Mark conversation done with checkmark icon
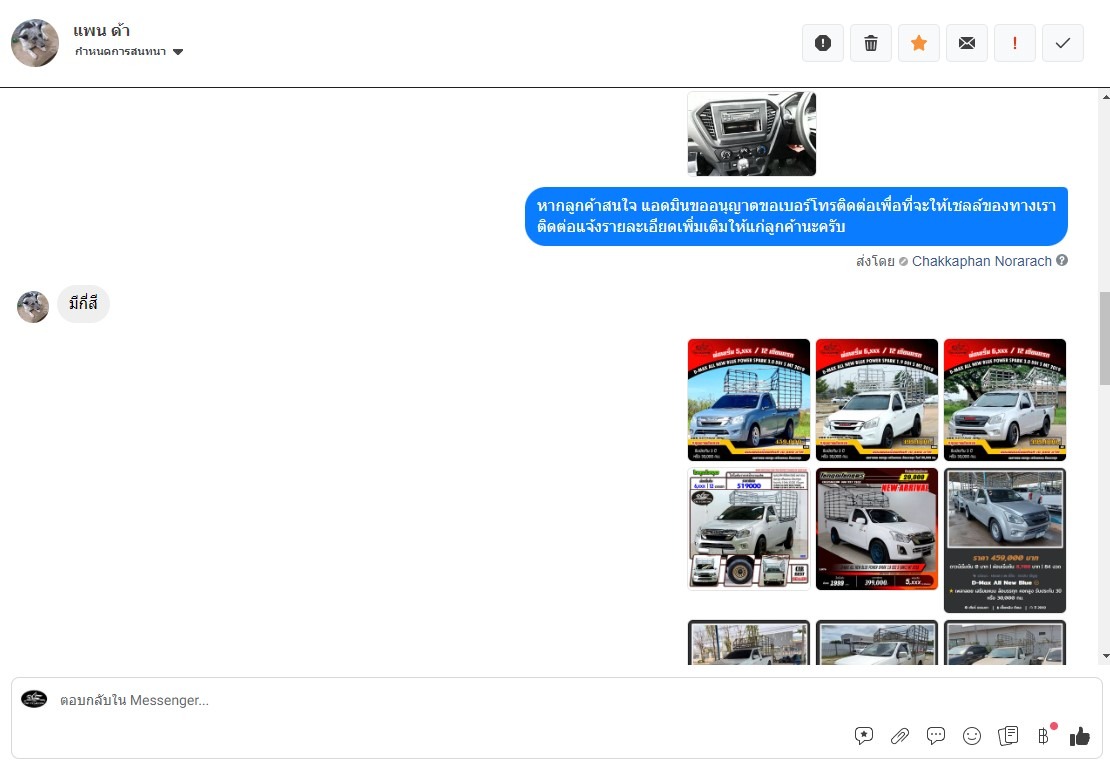 (1063, 43)
